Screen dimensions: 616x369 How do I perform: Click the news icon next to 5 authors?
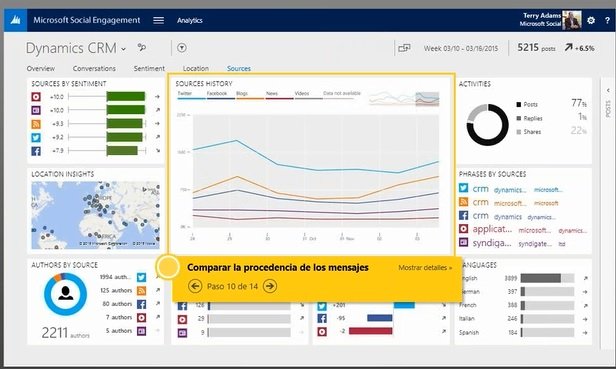pos(141,331)
